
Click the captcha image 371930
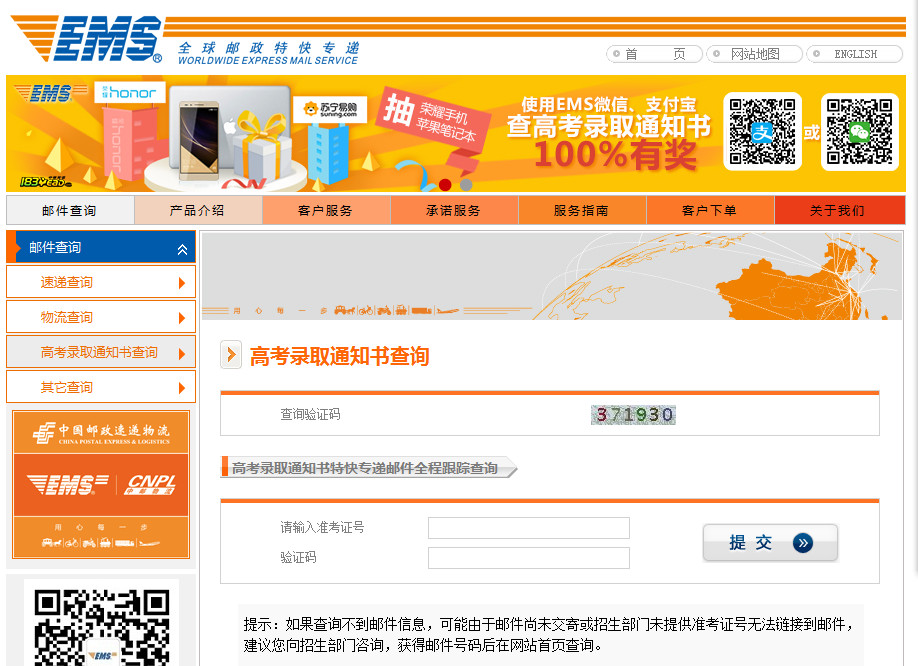tap(634, 414)
